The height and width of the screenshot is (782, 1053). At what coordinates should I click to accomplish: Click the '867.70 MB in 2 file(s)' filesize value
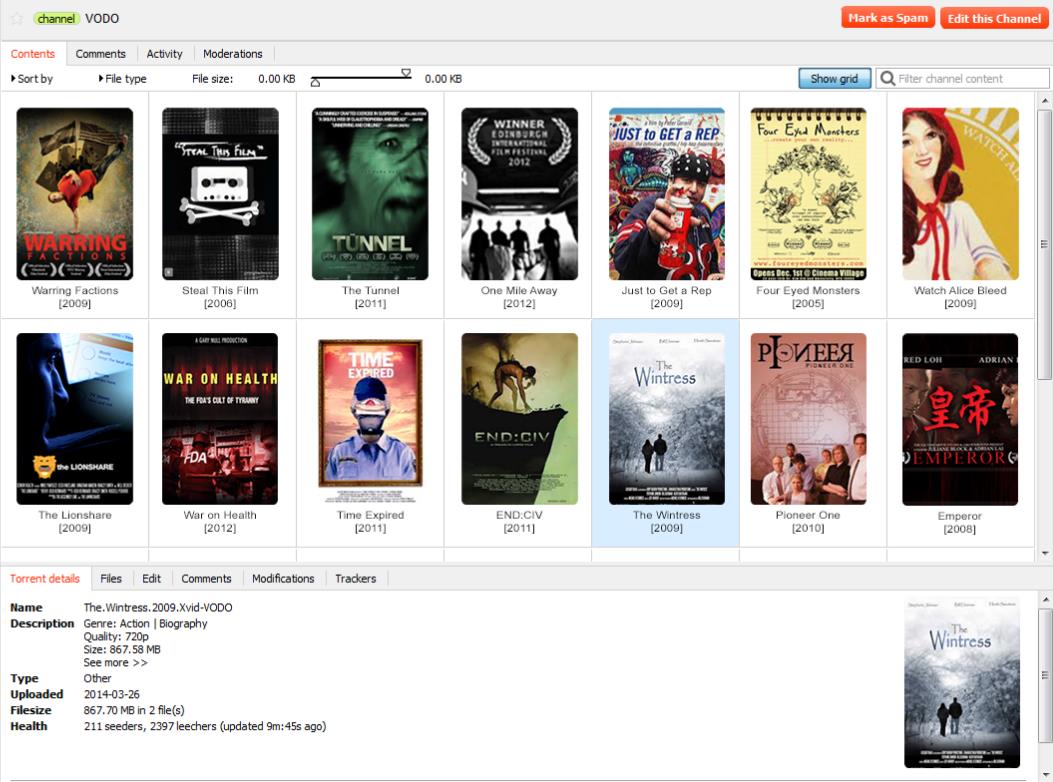click(x=134, y=710)
